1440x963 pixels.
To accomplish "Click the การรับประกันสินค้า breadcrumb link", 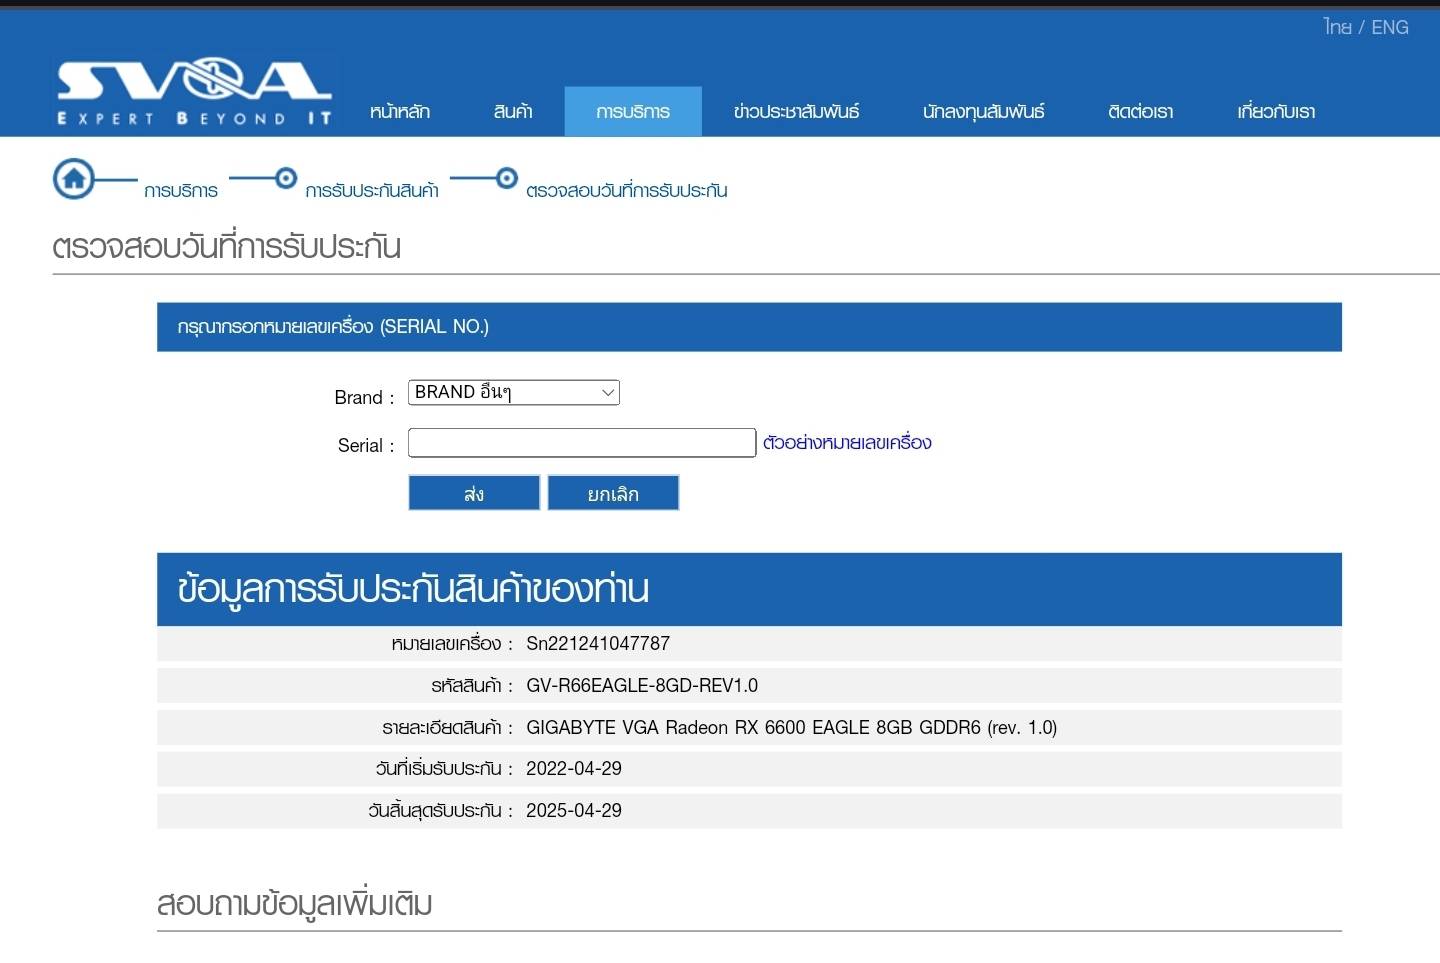I will (372, 191).
